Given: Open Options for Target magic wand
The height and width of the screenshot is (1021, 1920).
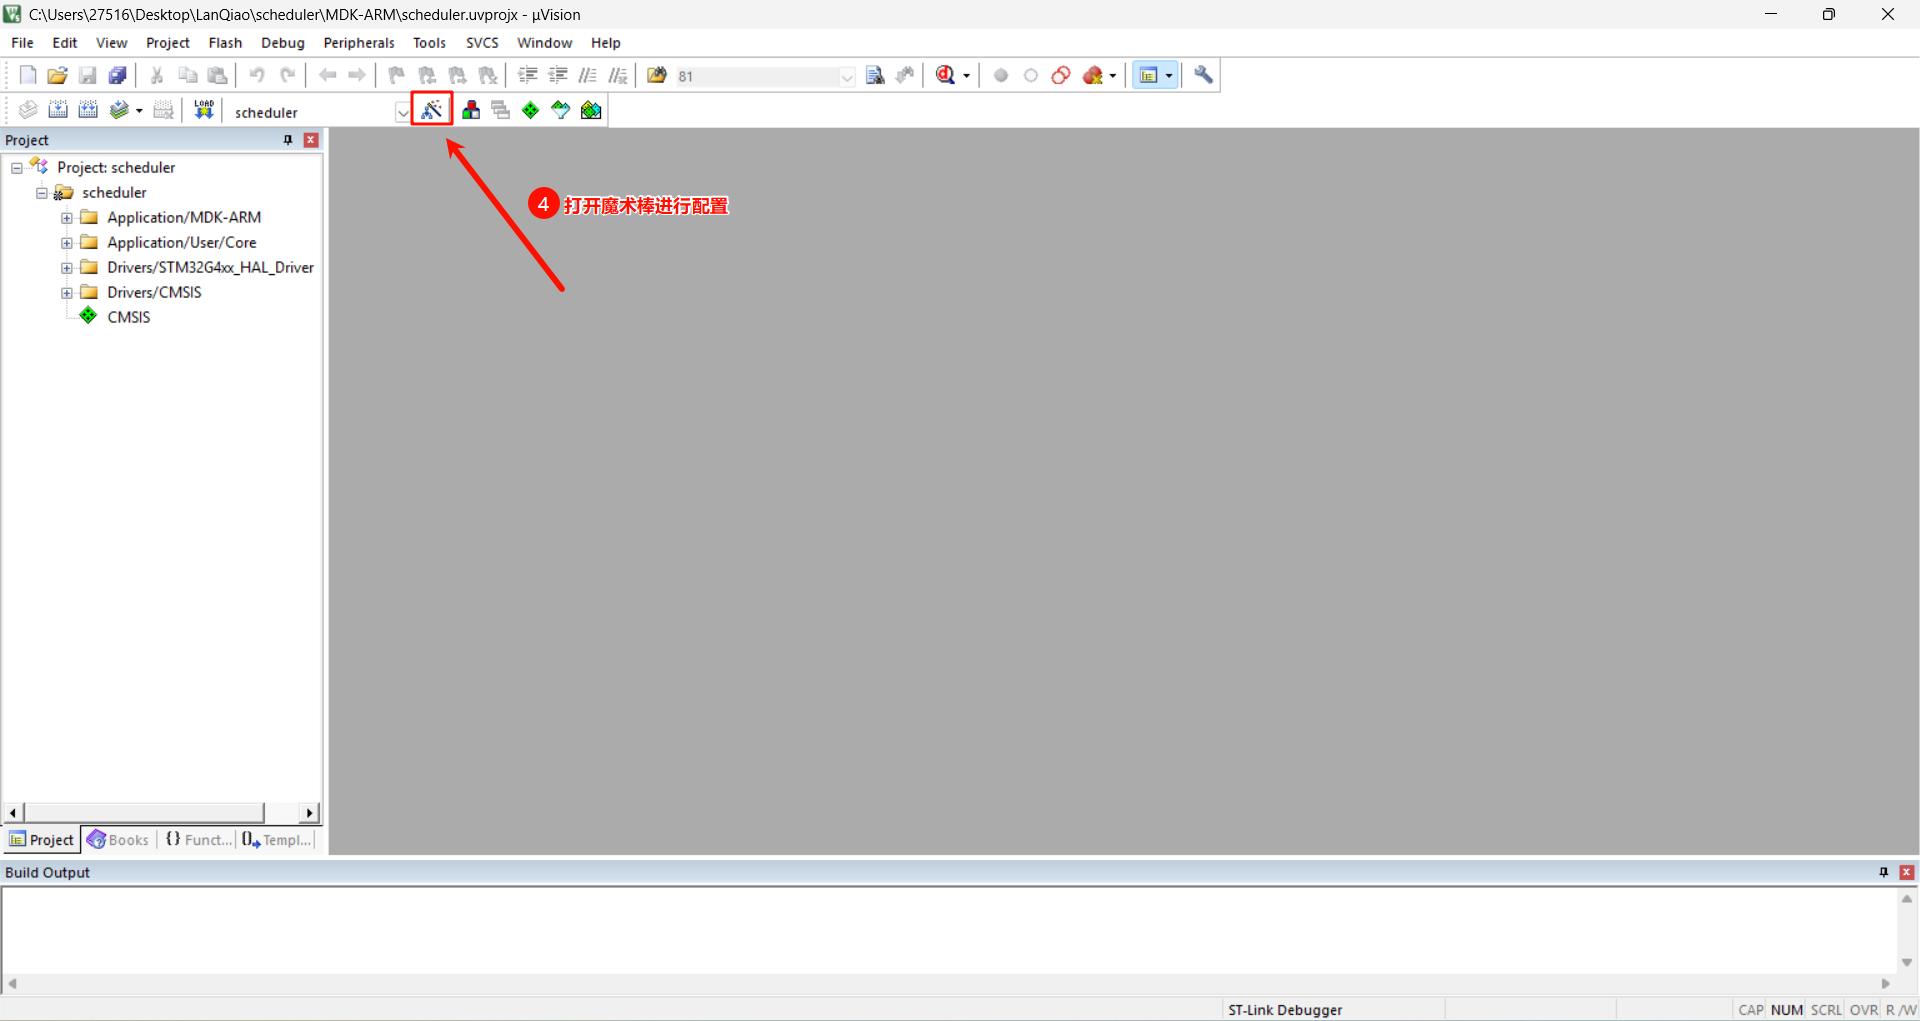Looking at the screenshot, I should [432, 110].
